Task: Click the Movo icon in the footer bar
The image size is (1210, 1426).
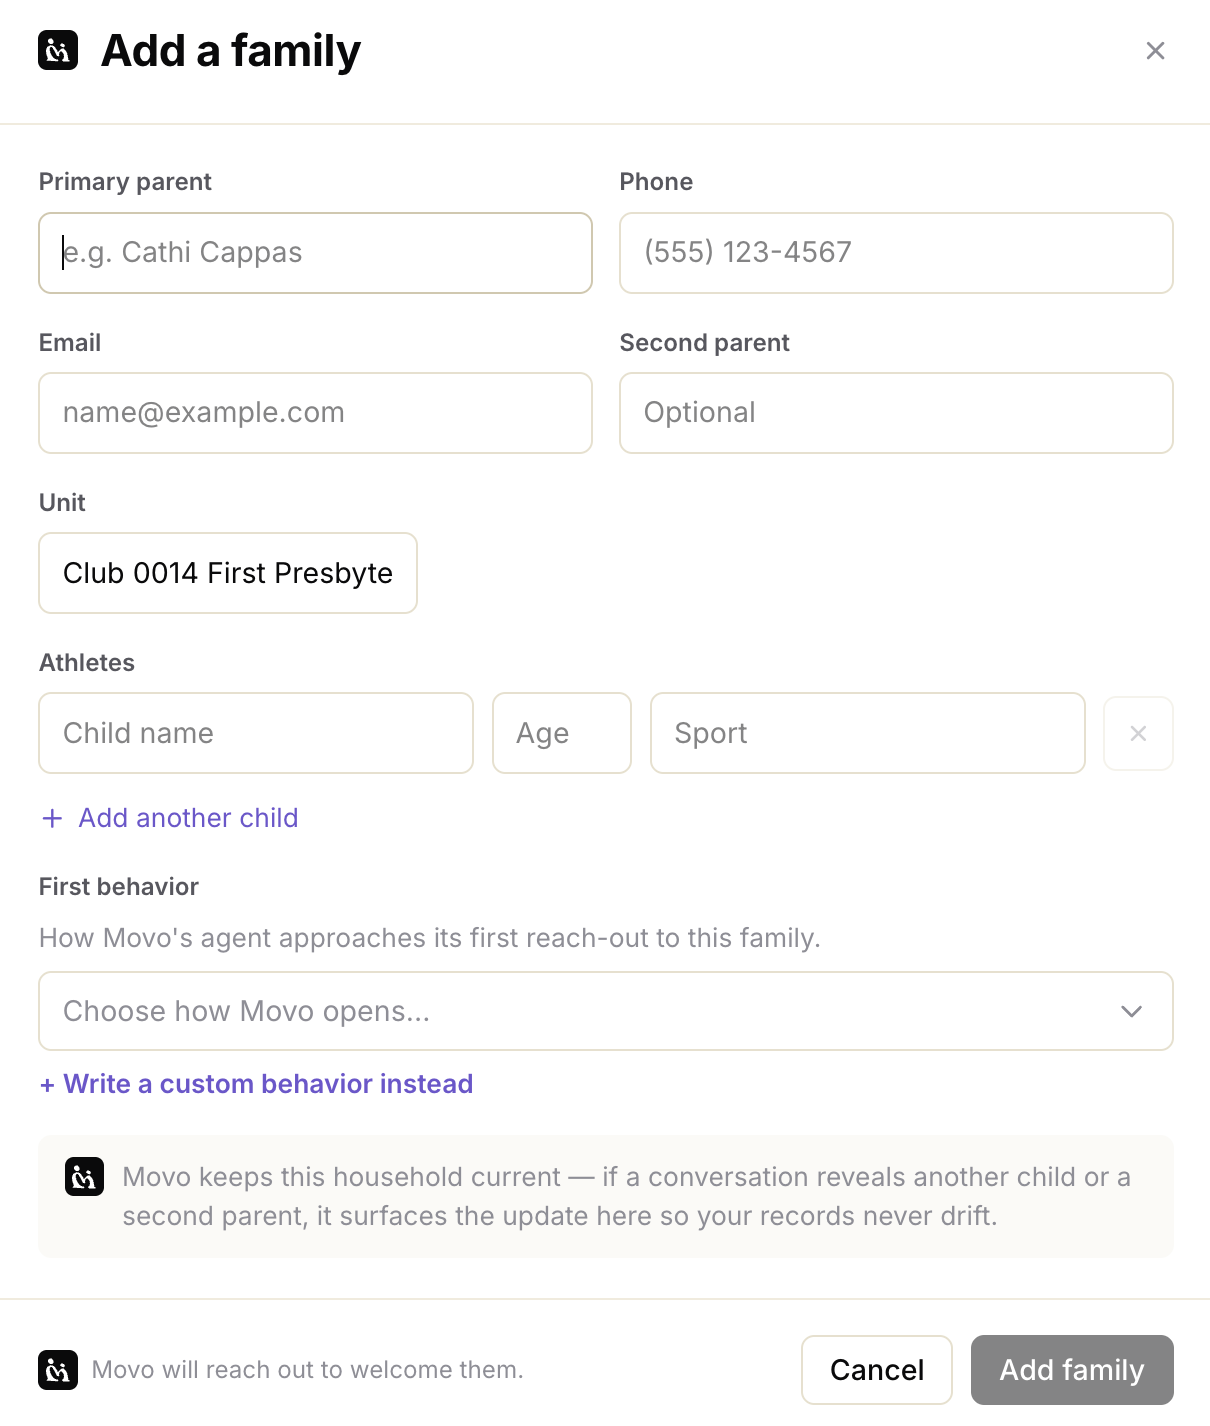Action: (58, 1370)
